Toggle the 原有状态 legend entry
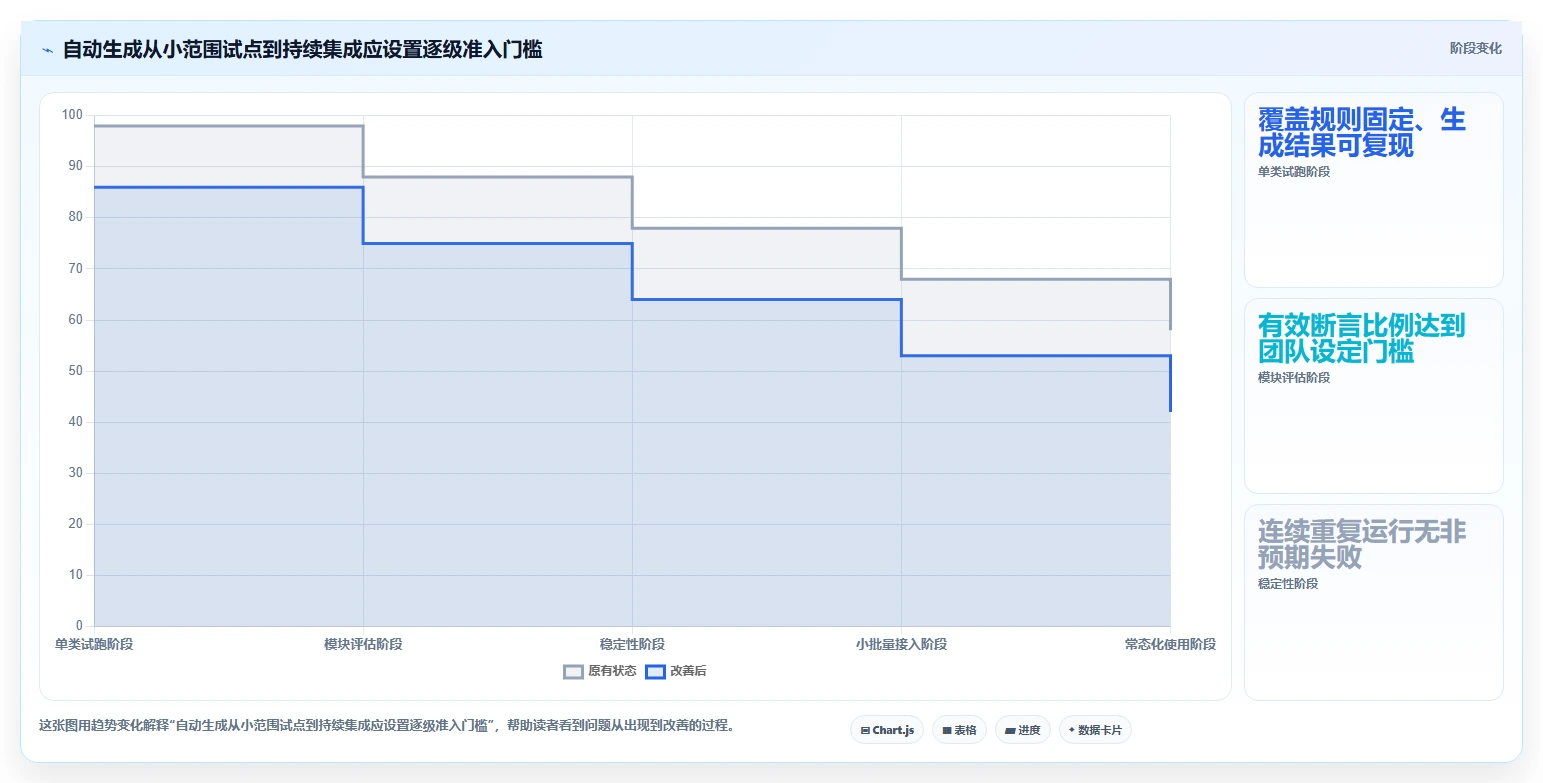Image resolution: width=1543 pixels, height=783 pixels. pos(600,671)
